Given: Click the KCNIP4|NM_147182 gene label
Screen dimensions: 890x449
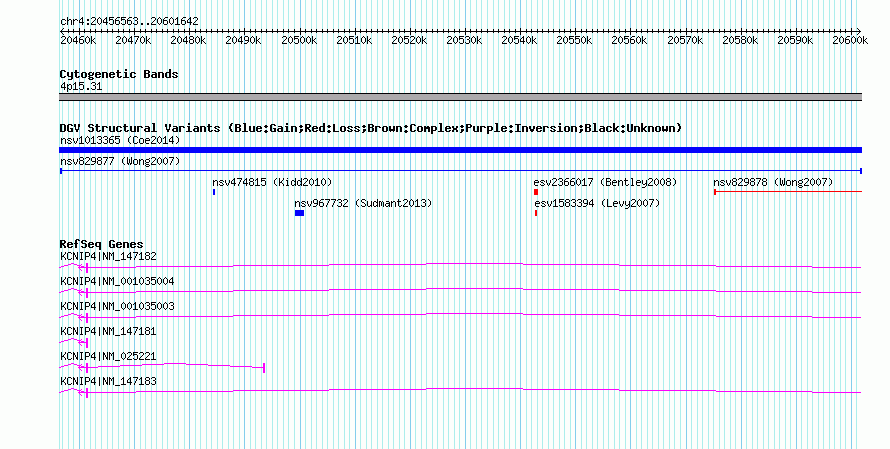Looking at the screenshot, I should [108, 257].
